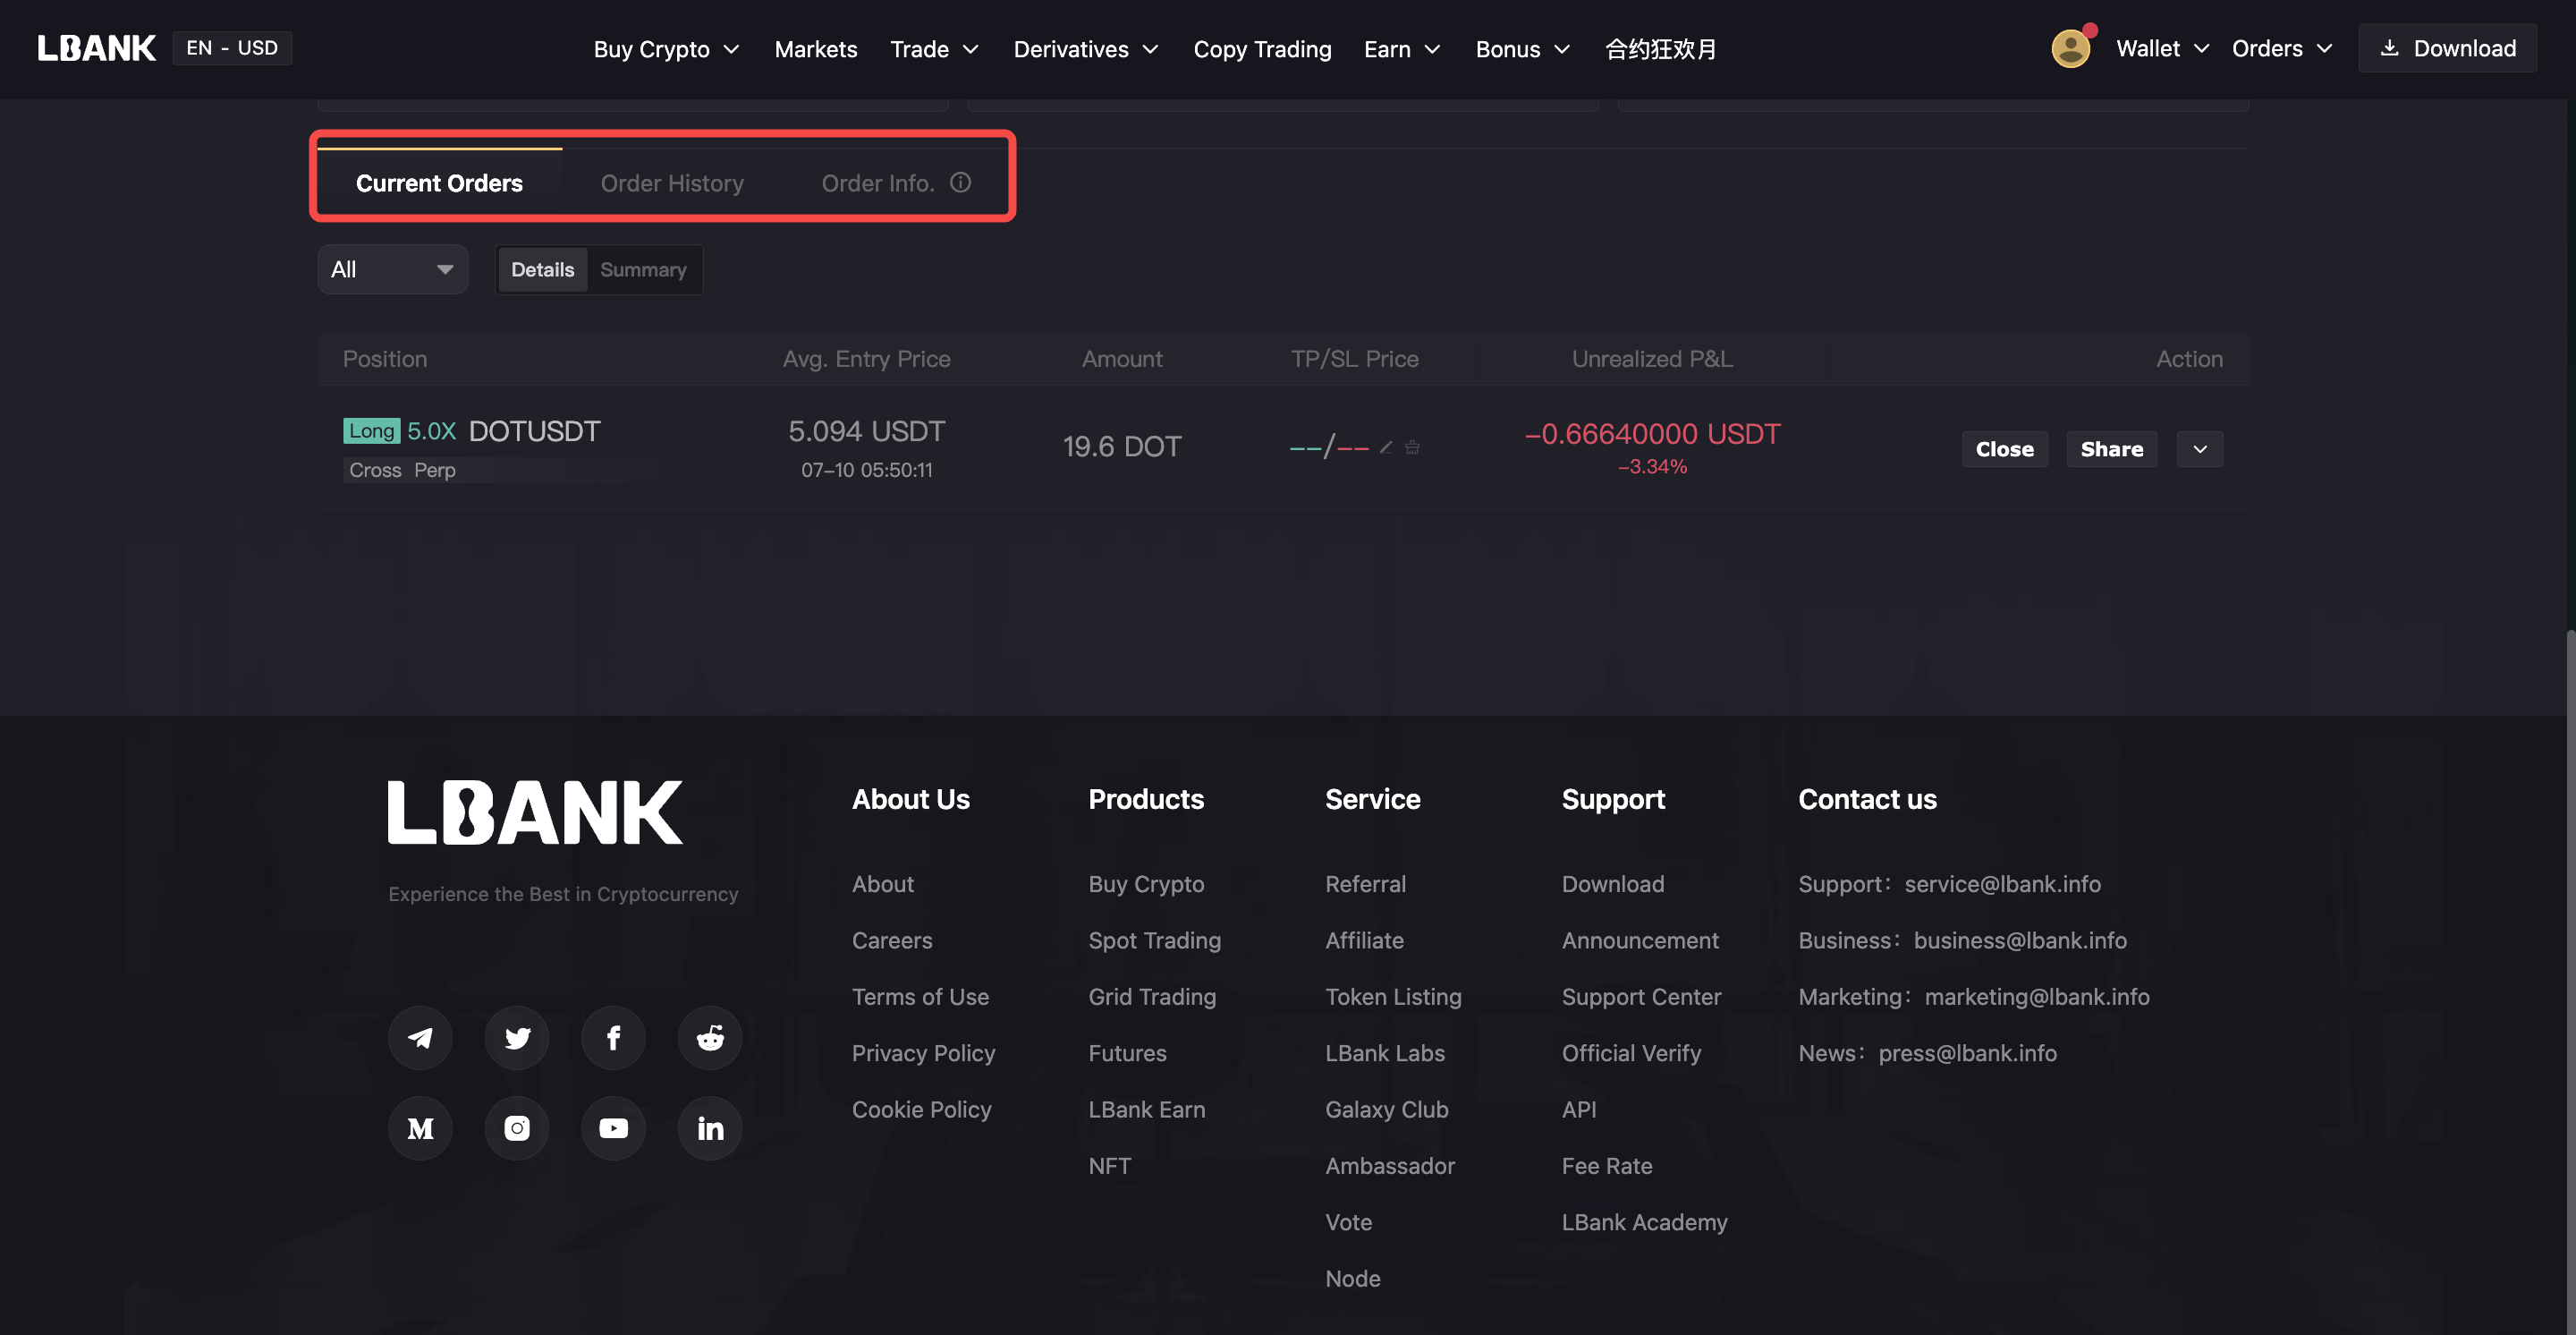Screen dimensions: 2576x1335
Task: Switch to Order Info. tab
Action: [877, 183]
